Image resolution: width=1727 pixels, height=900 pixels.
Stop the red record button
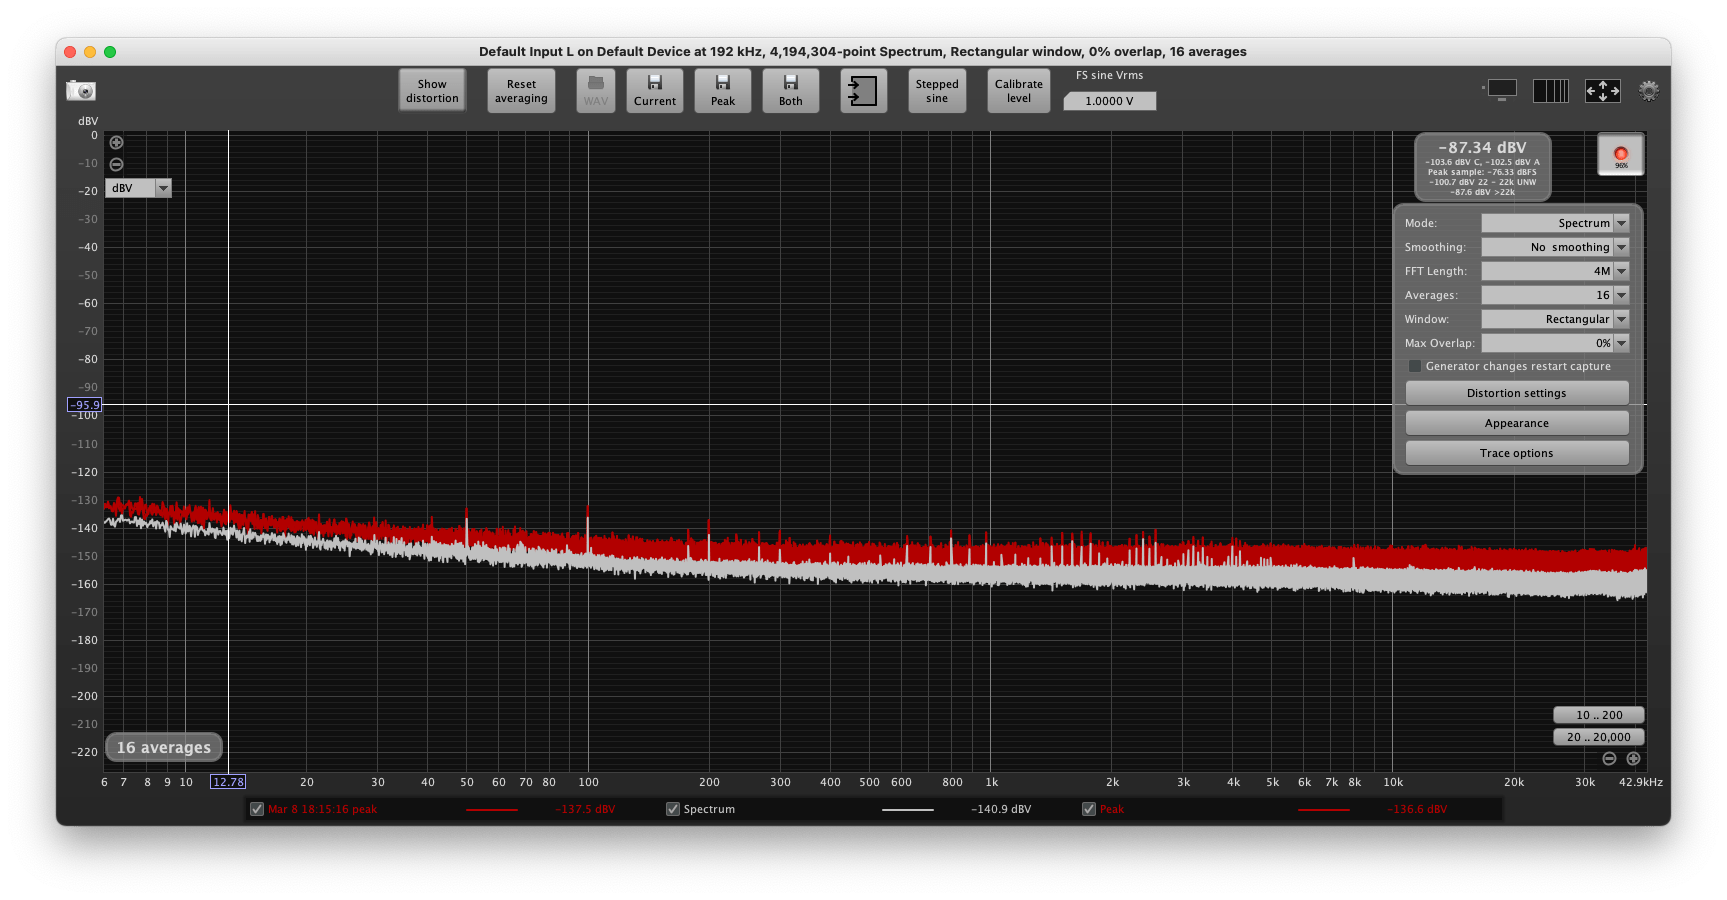pos(1621,155)
